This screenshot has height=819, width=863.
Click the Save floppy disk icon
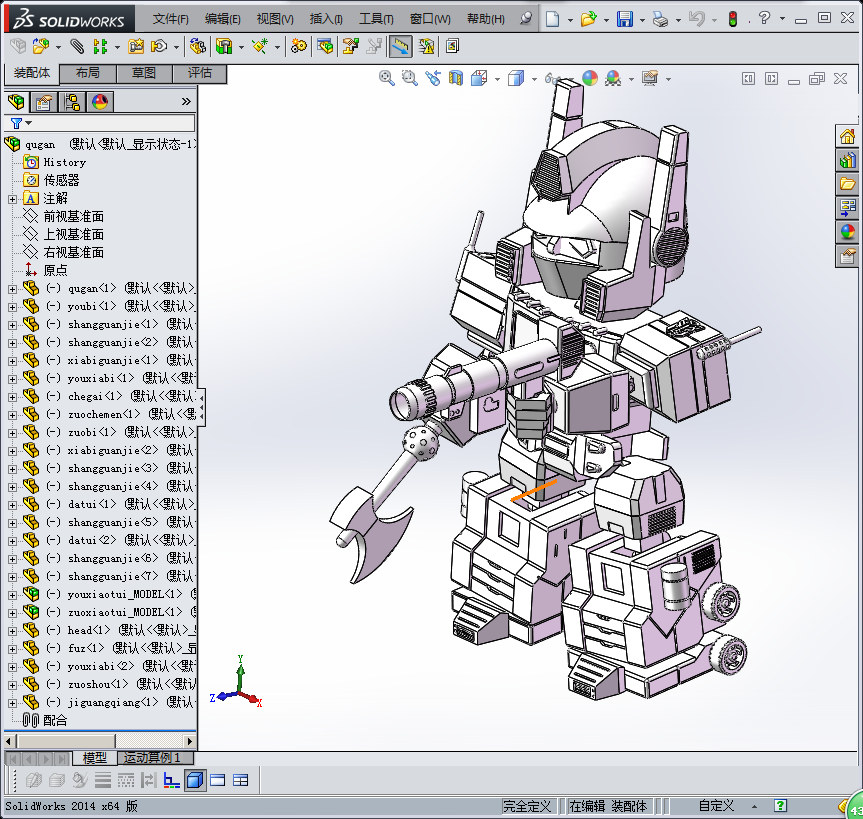click(625, 19)
